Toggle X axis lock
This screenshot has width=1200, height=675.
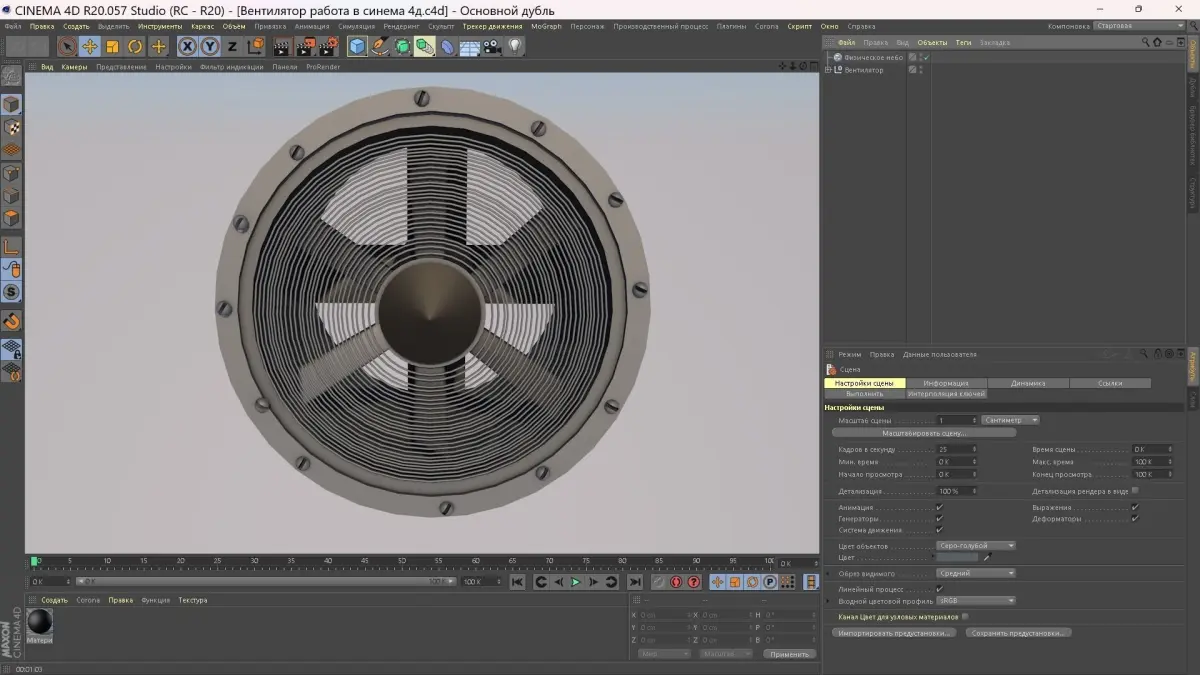pos(187,46)
